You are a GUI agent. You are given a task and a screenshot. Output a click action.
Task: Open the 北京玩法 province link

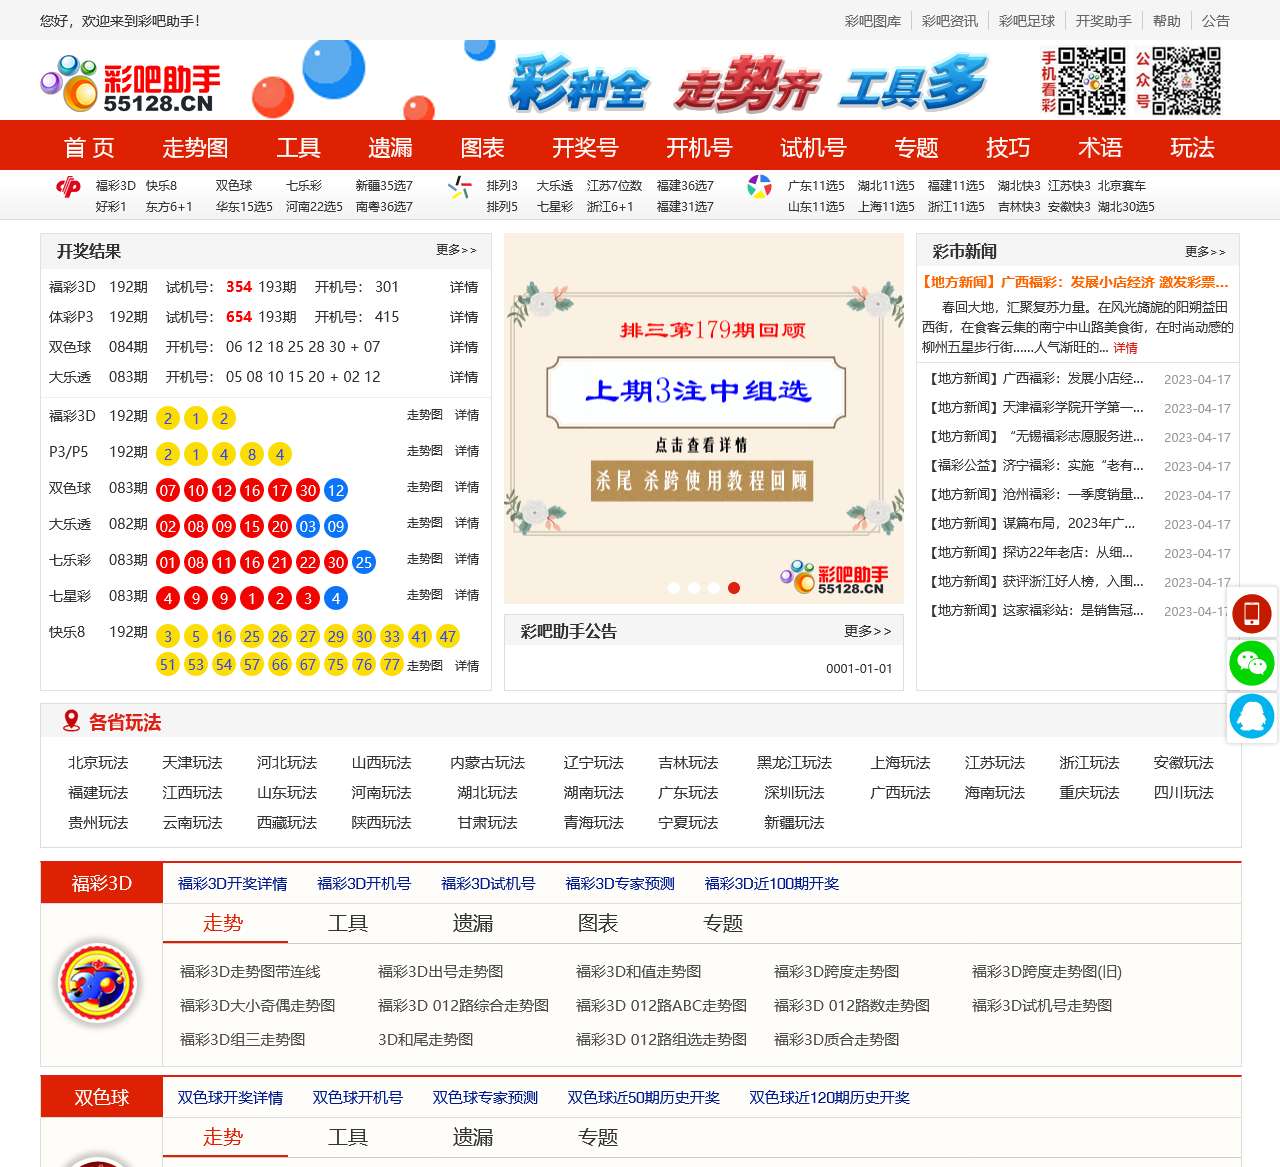click(98, 763)
